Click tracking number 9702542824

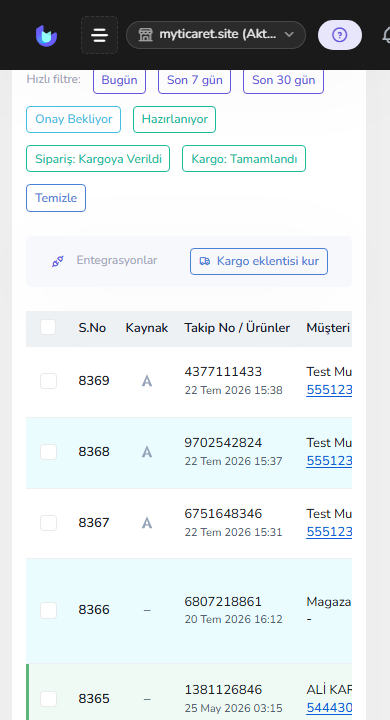(223, 443)
